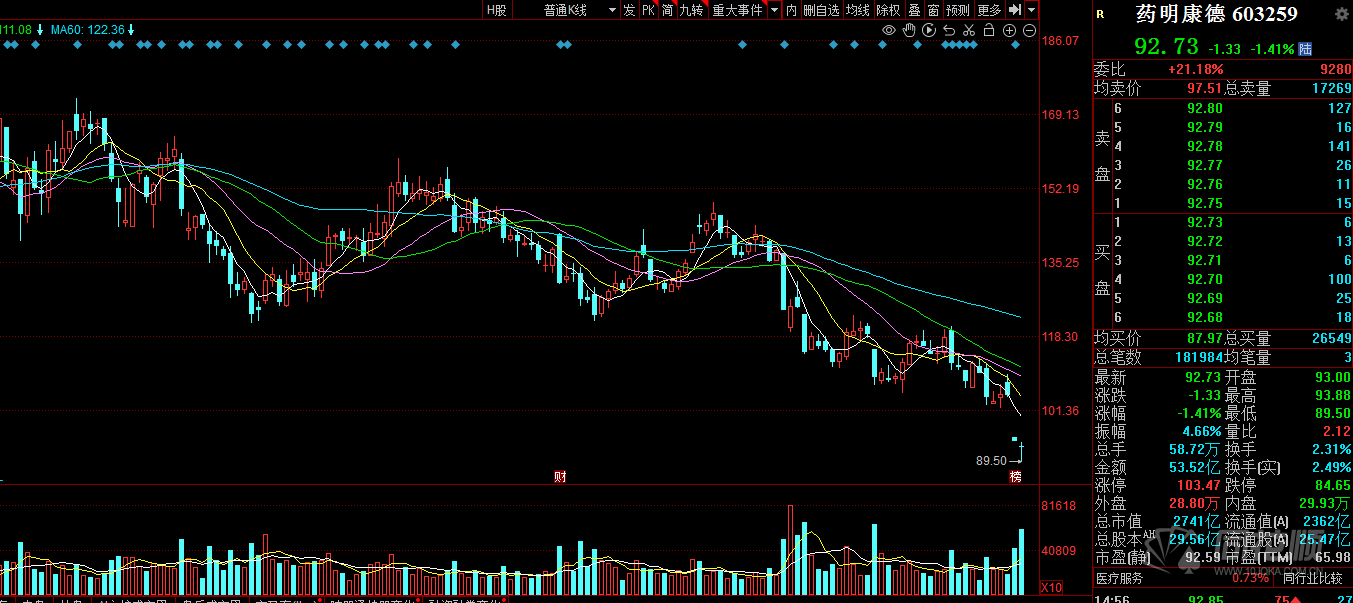This screenshot has height=603, width=1353.
Task: Click the yellow R marker beside the stock name
Action: 1101,14
